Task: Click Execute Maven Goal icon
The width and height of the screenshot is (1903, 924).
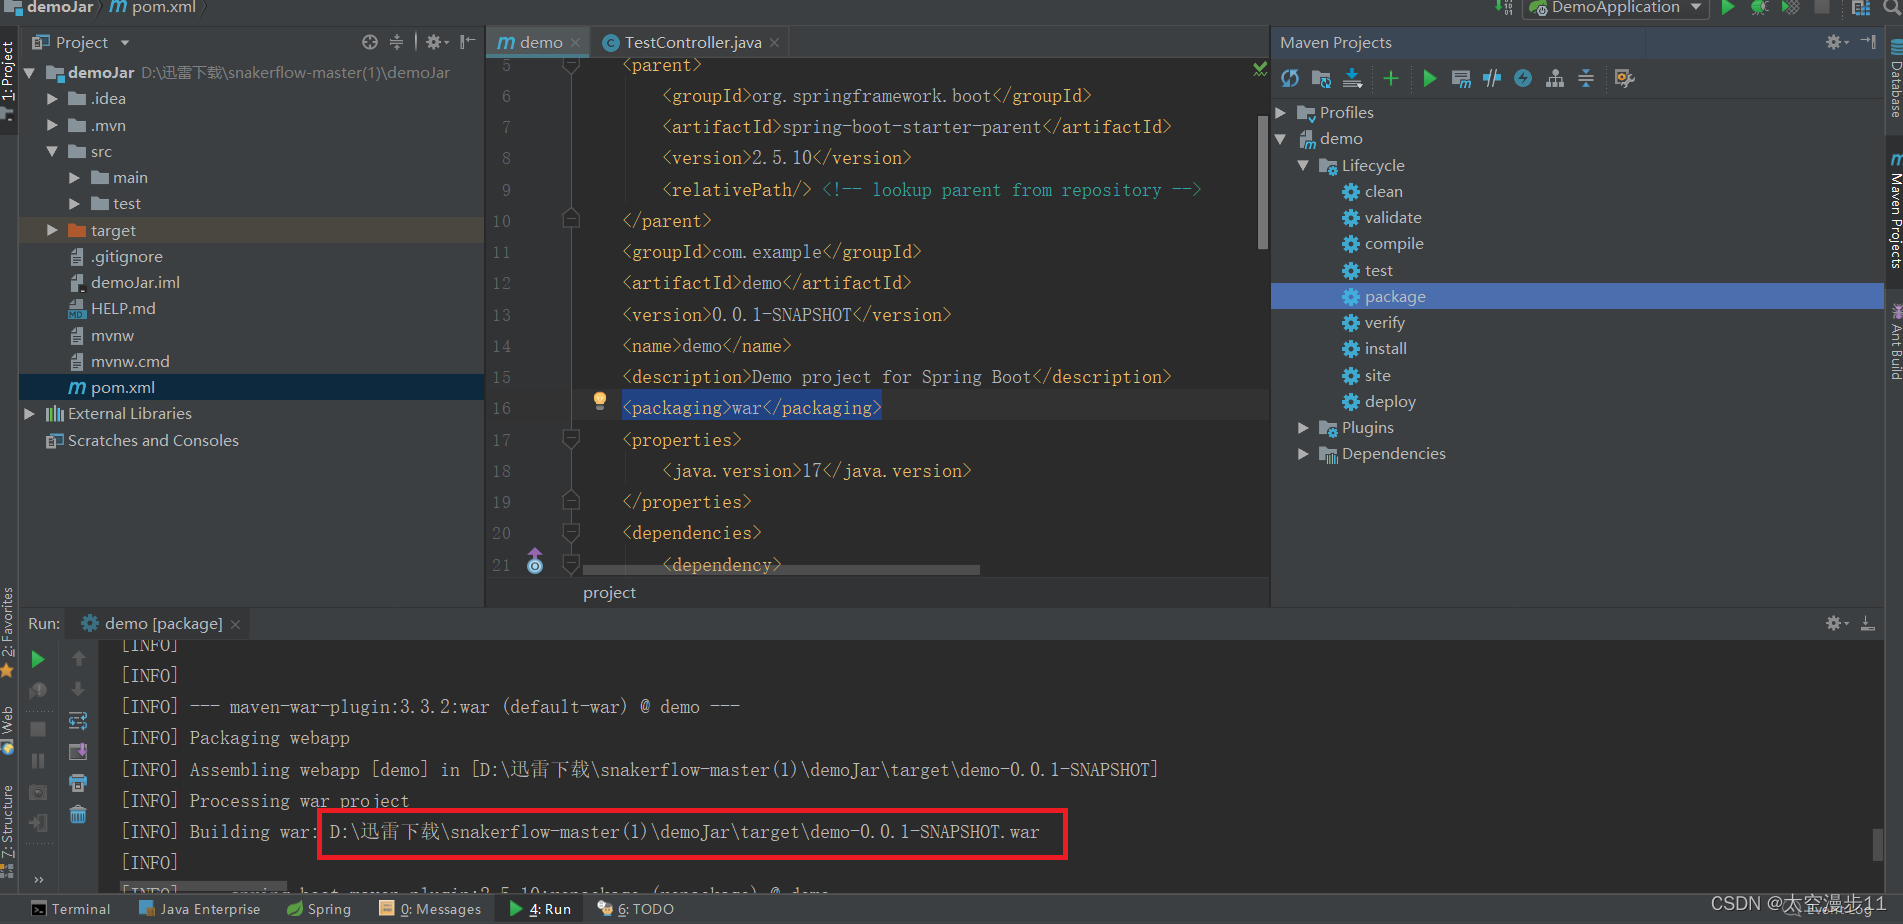Action: tap(1461, 78)
